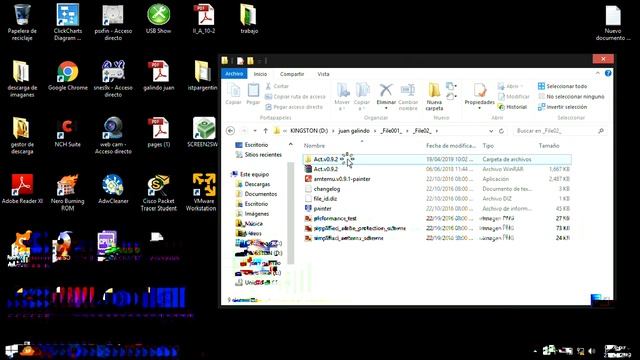
Task: Expand the address bar history dropdown
Action: [491, 131]
